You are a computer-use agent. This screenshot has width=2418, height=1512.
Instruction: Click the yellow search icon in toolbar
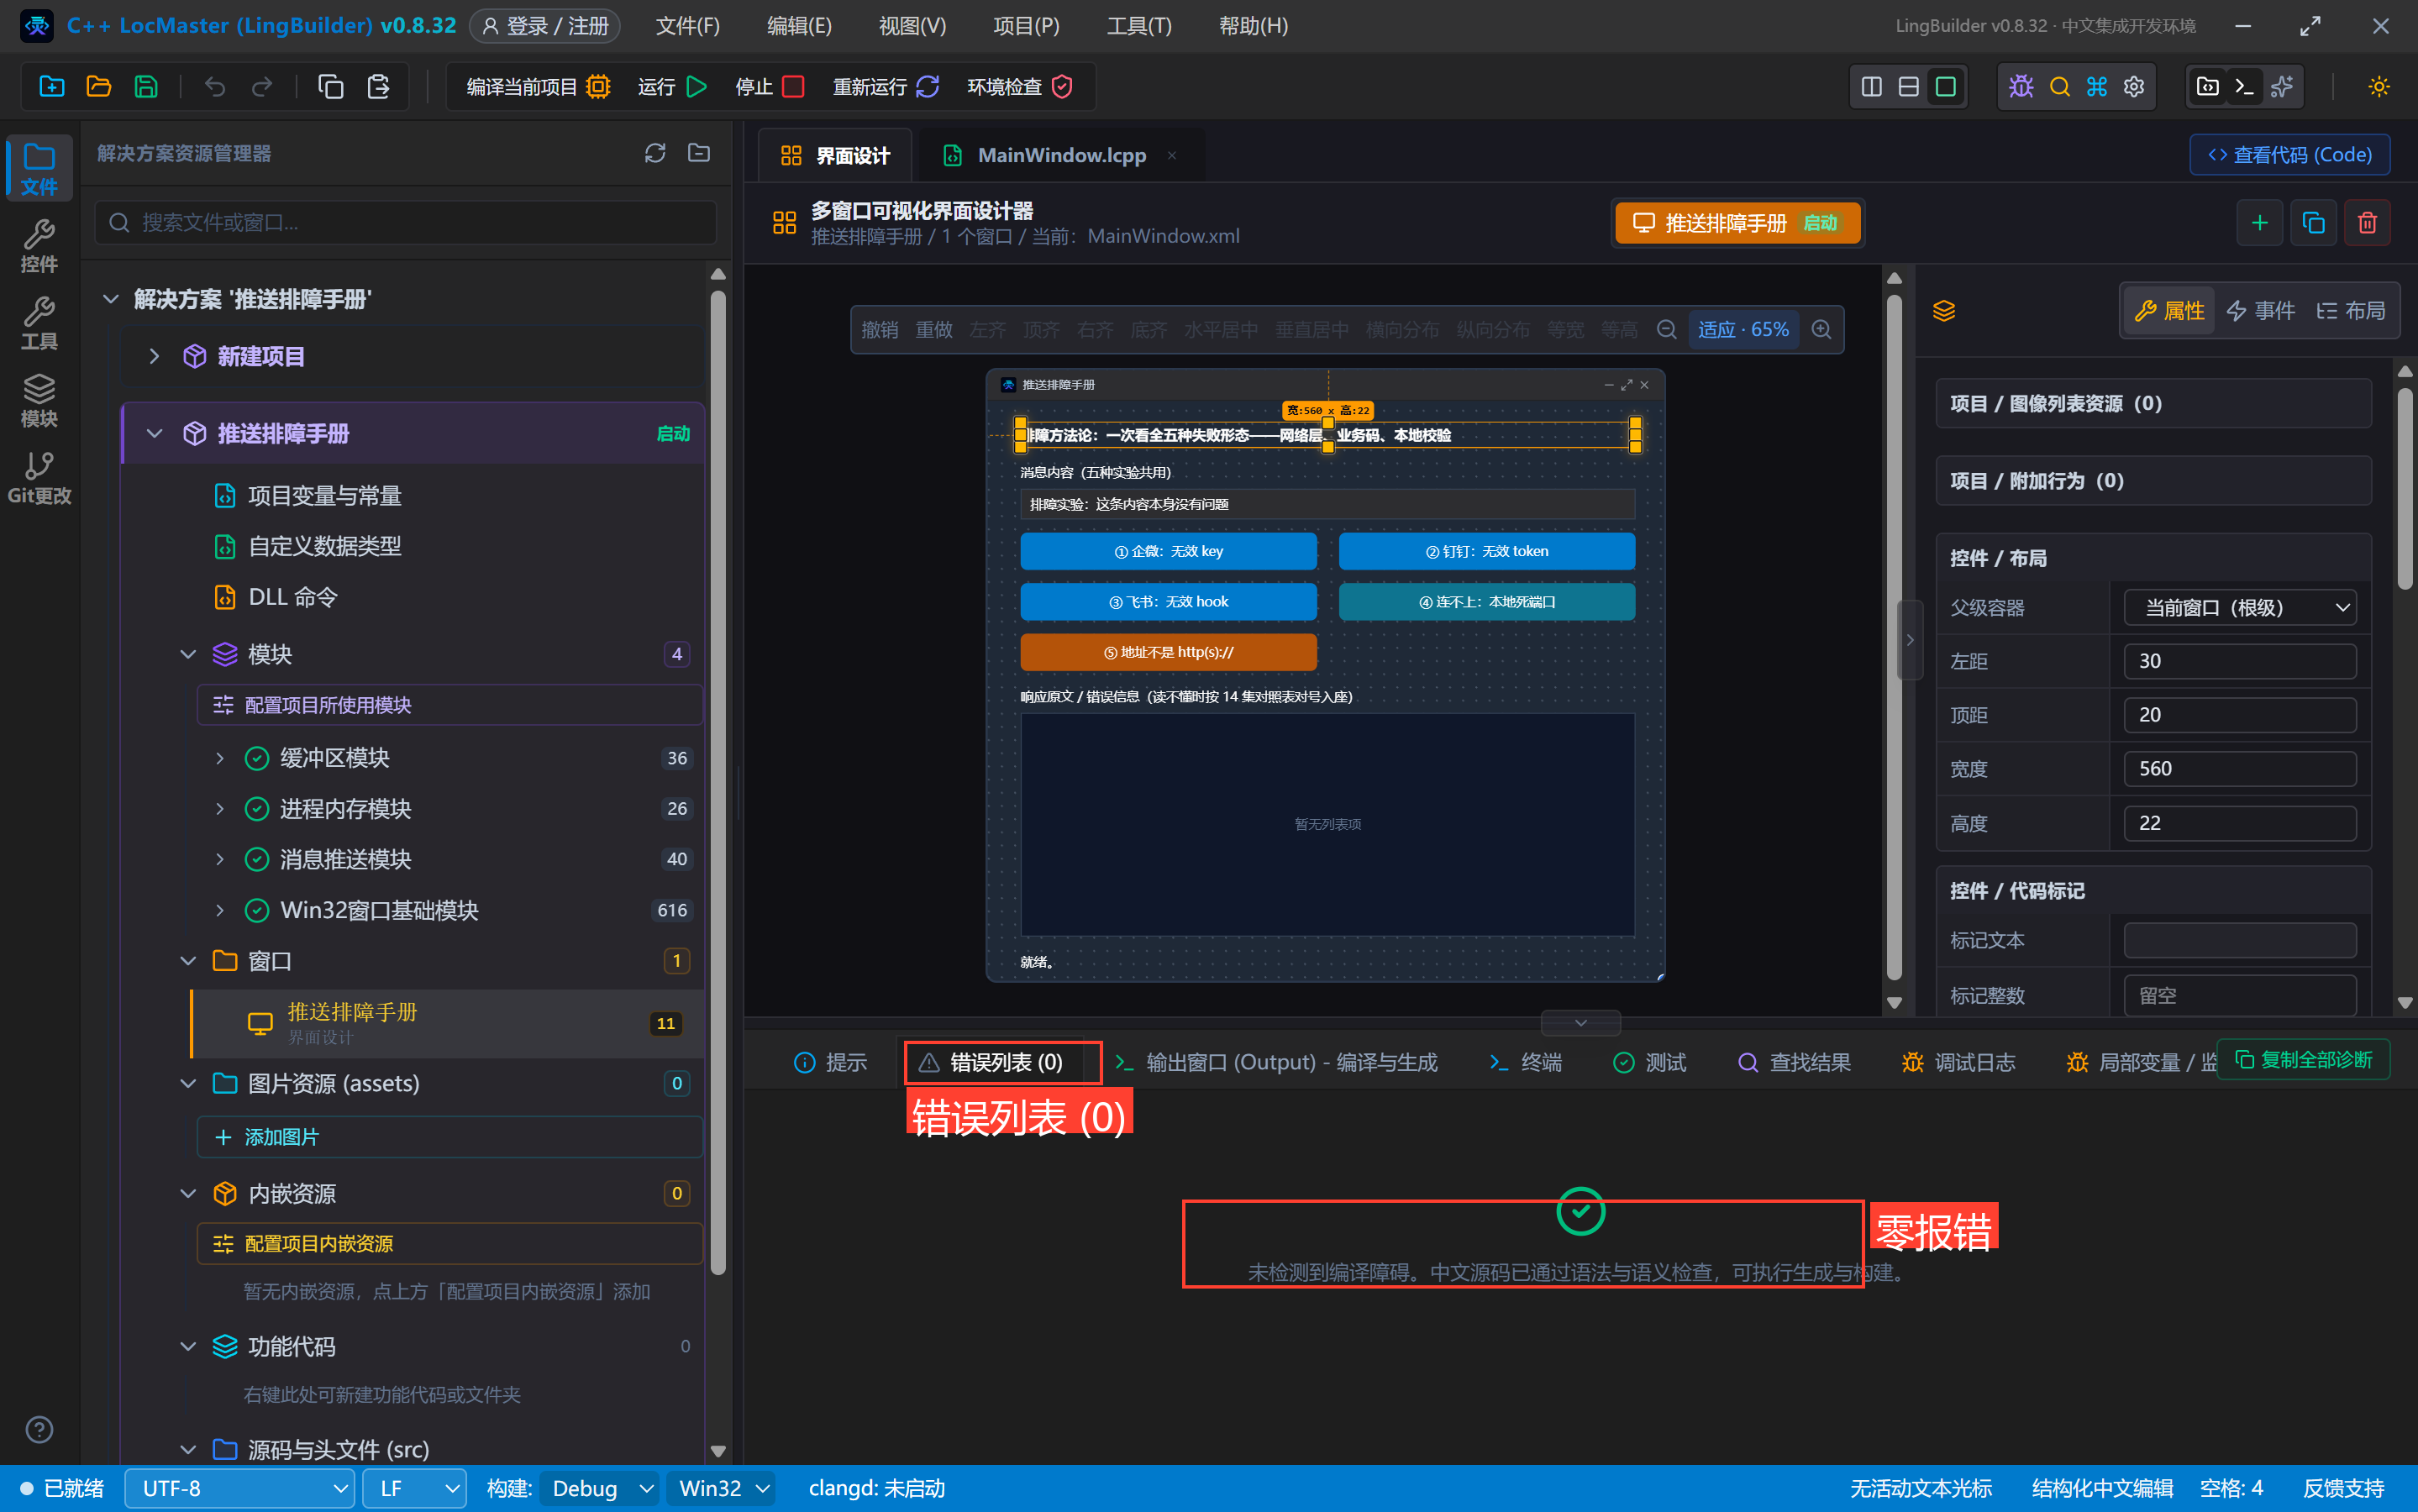click(x=2059, y=86)
